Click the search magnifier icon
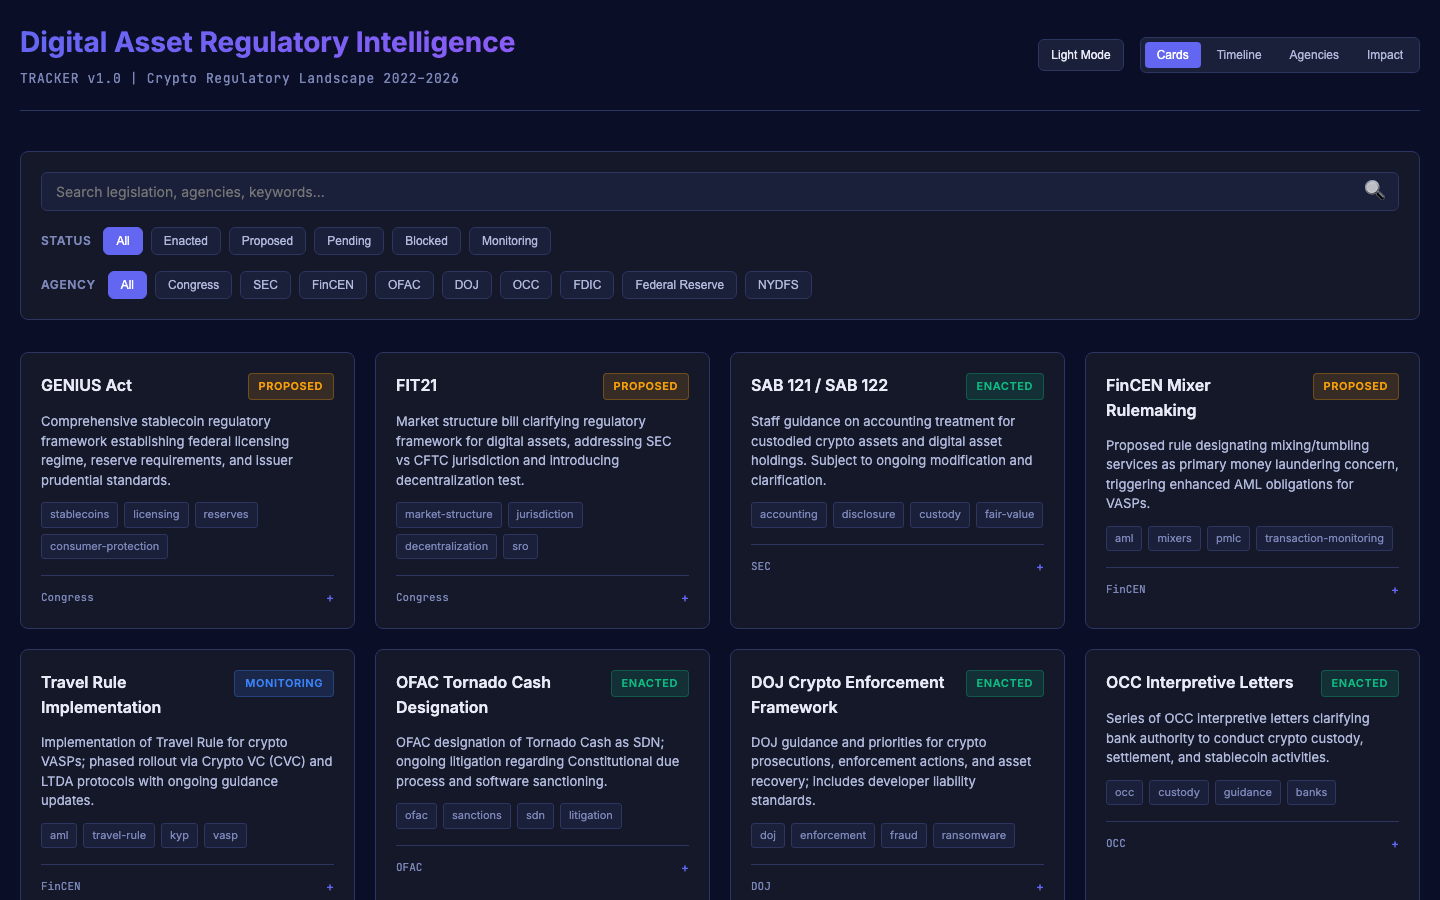1440x900 pixels. point(1374,189)
